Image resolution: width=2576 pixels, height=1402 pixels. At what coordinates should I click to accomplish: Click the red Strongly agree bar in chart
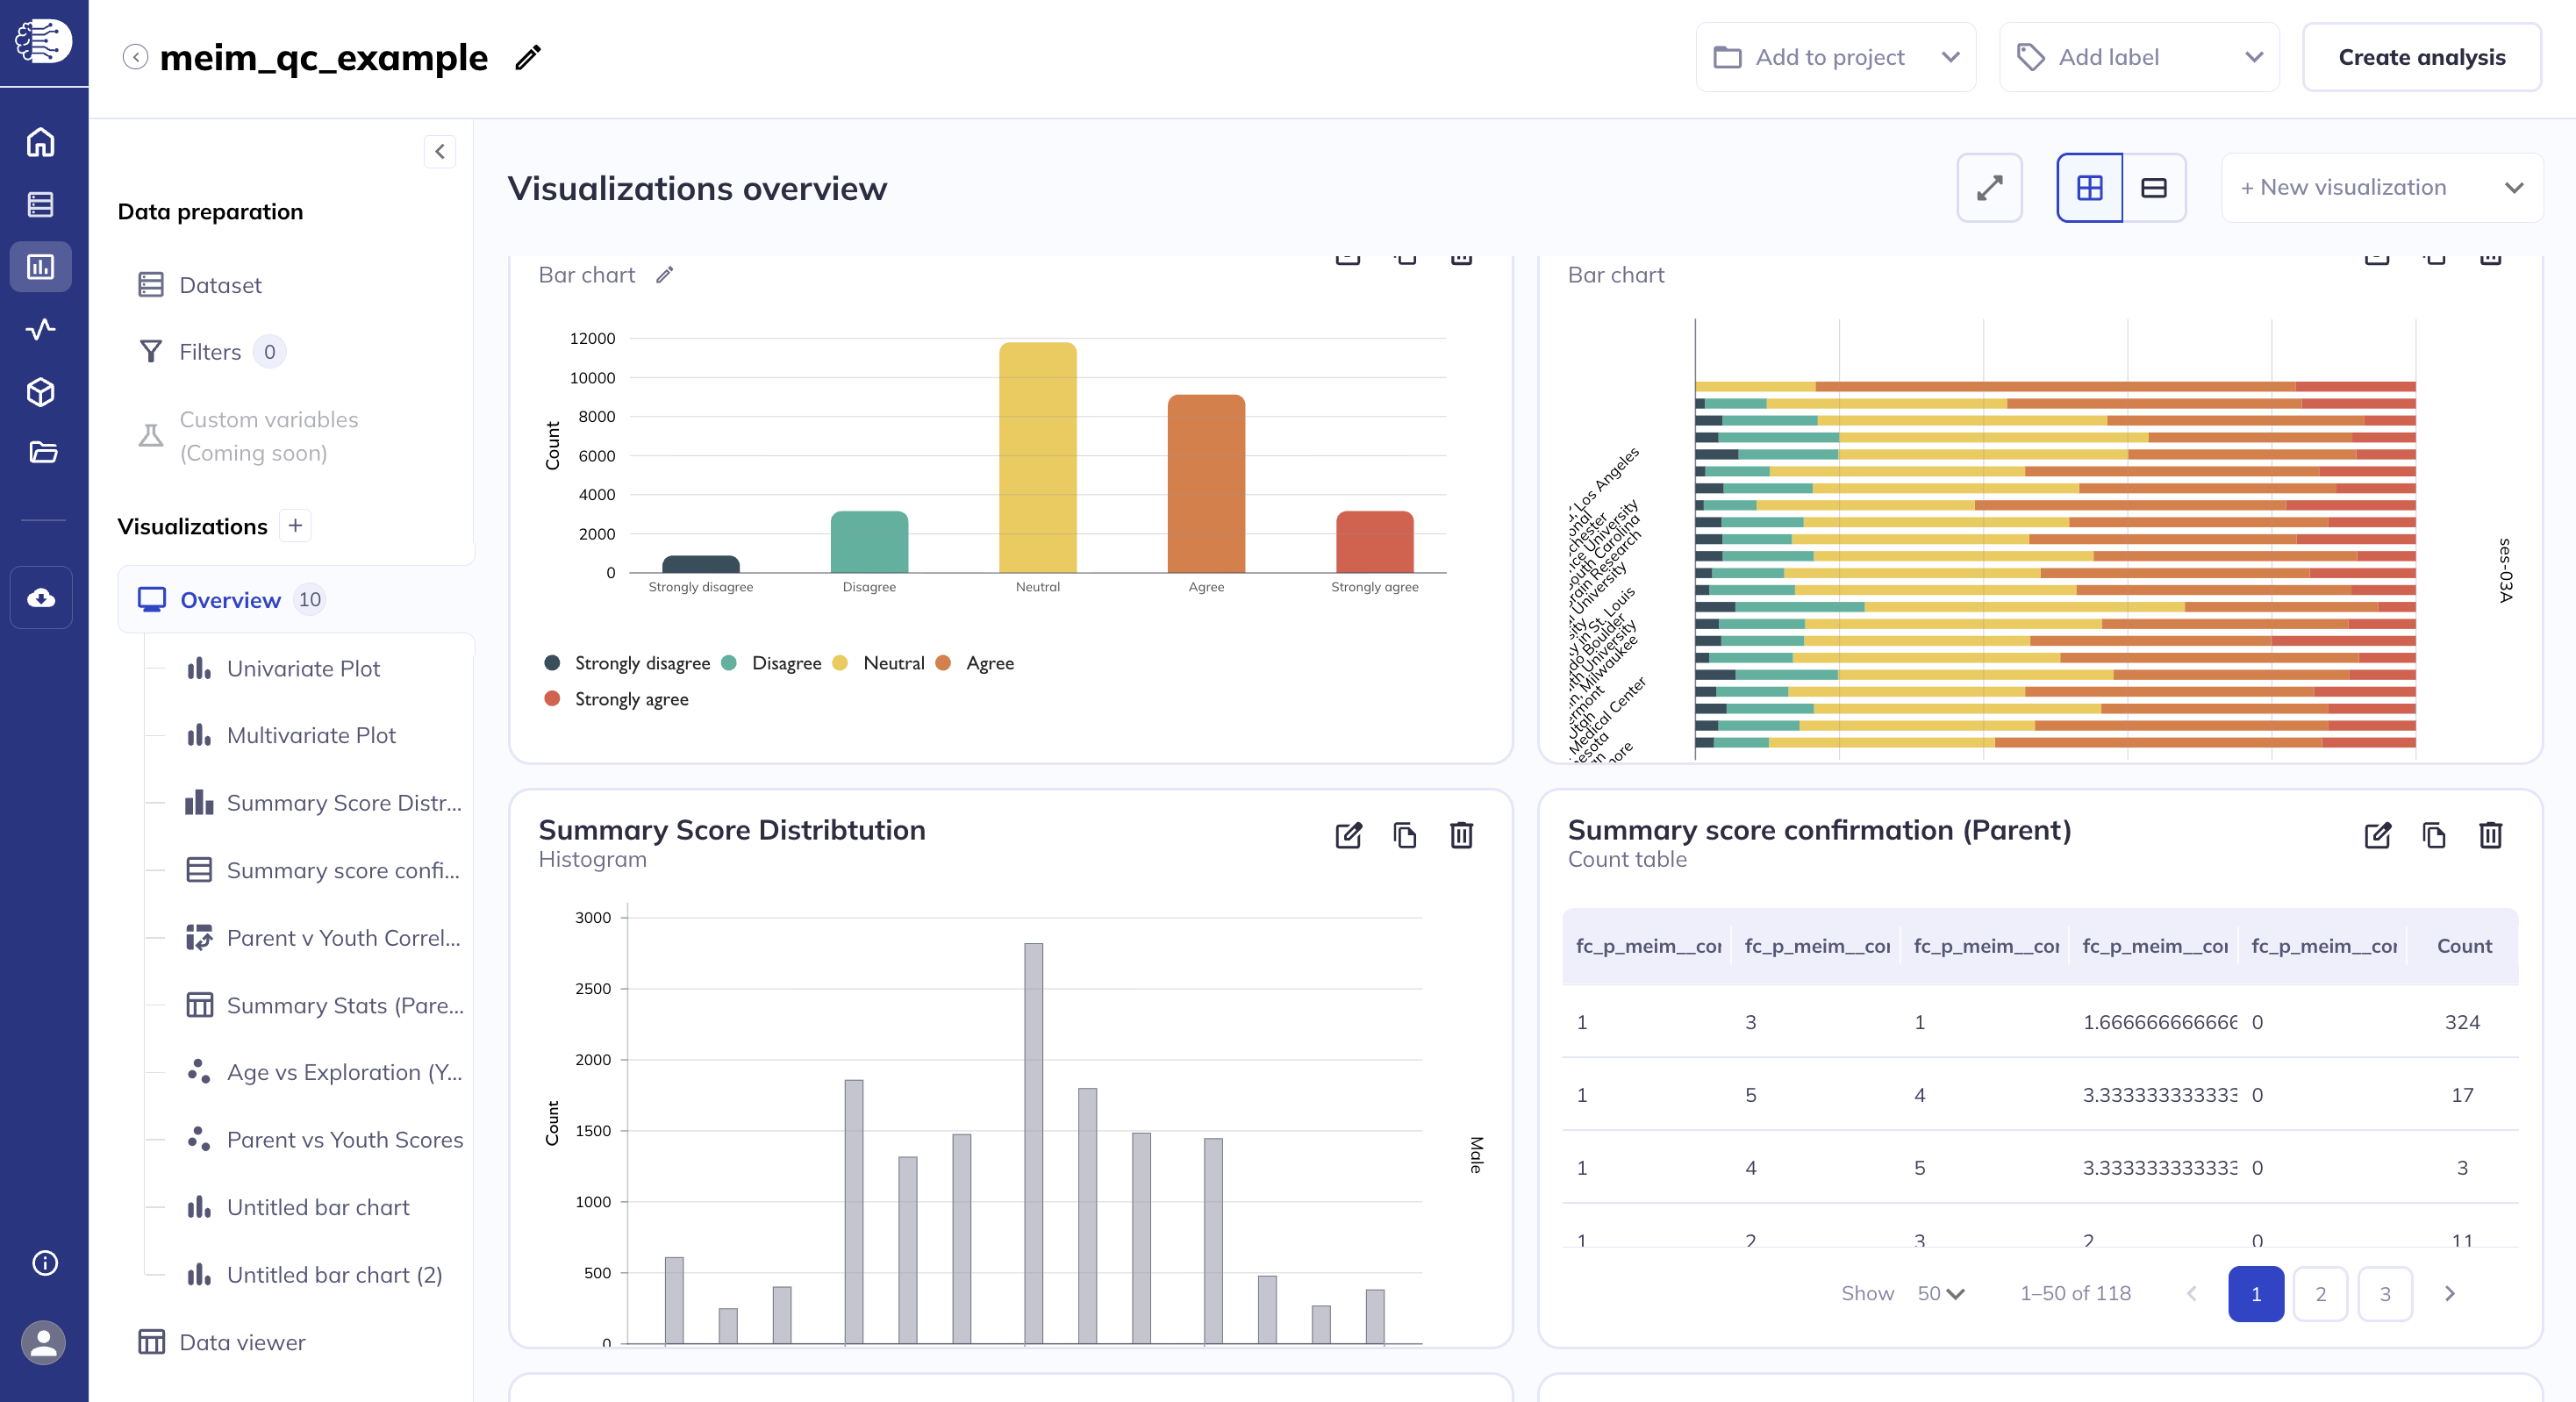coord(1375,542)
